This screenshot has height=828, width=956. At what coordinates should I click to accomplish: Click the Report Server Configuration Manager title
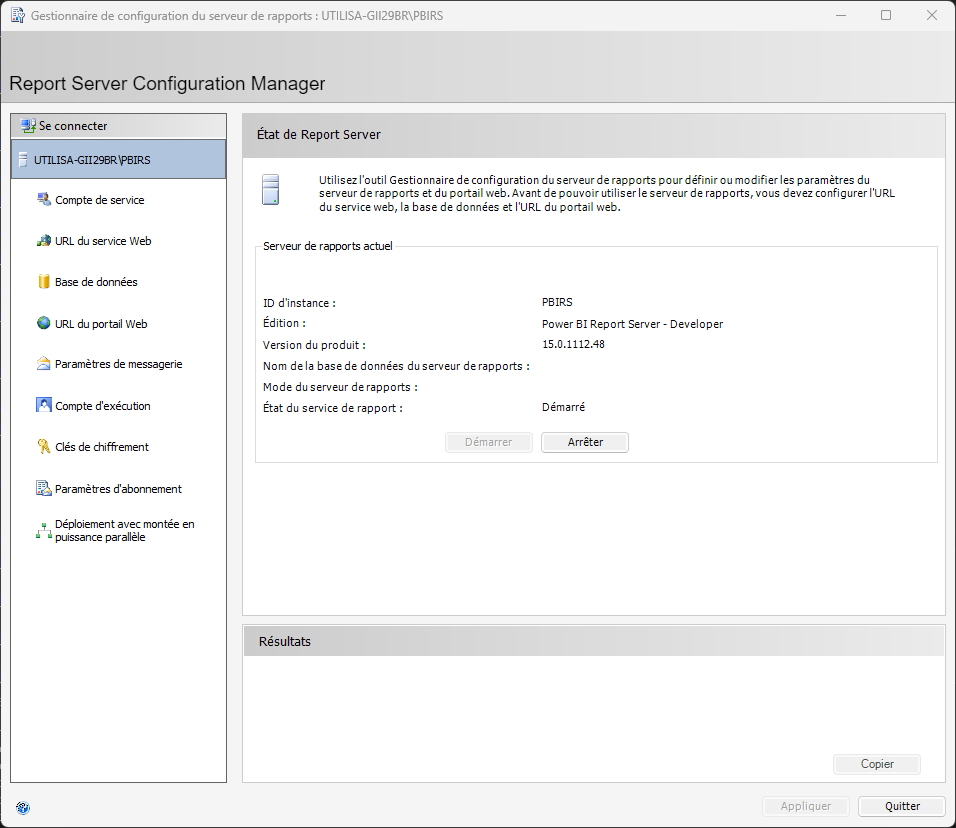pos(167,84)
